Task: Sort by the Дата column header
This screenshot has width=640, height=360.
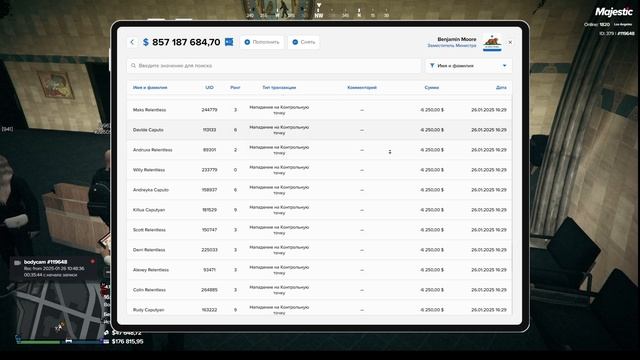Action: (502, 87)
